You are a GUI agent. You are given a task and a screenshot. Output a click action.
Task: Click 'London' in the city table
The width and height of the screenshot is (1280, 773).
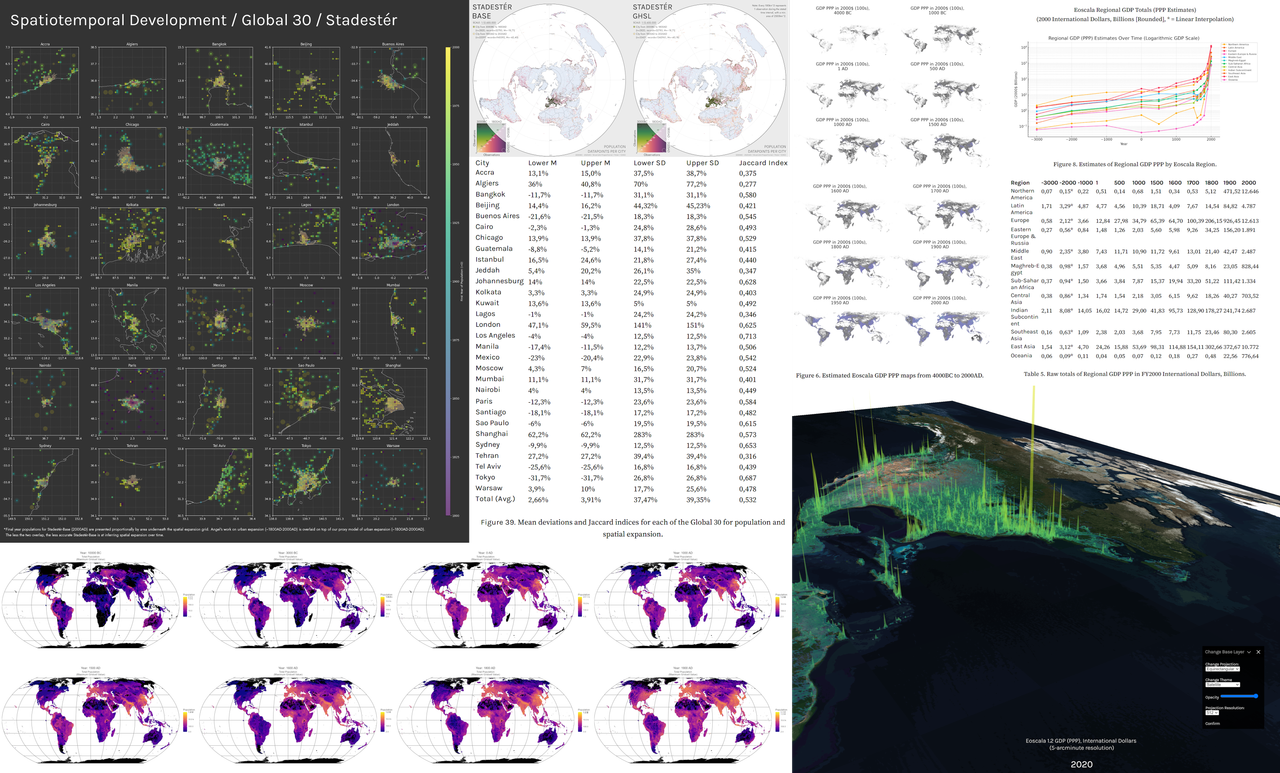click(x=489, y=325)
